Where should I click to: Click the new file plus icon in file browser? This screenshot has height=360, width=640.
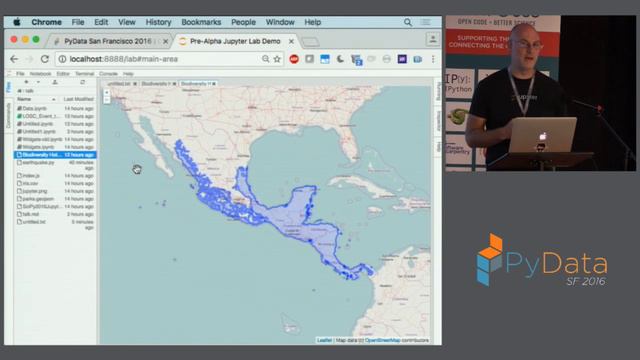point(26,82)
